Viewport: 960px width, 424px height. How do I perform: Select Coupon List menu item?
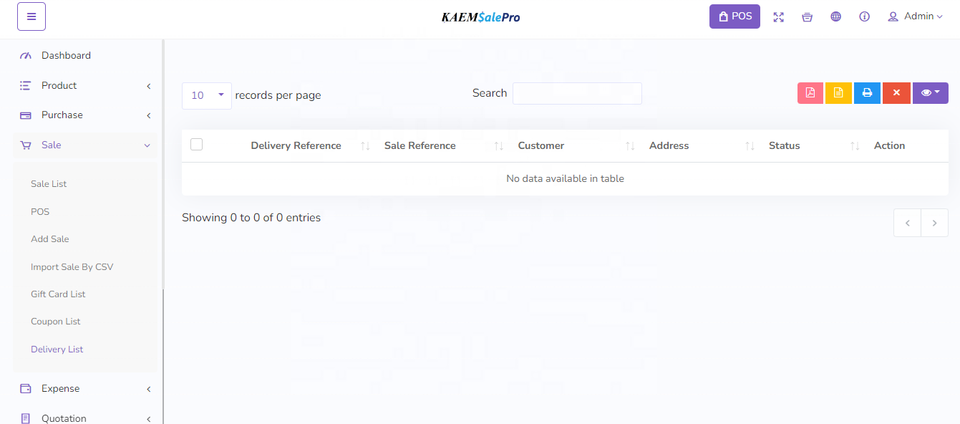coord(56,322)
